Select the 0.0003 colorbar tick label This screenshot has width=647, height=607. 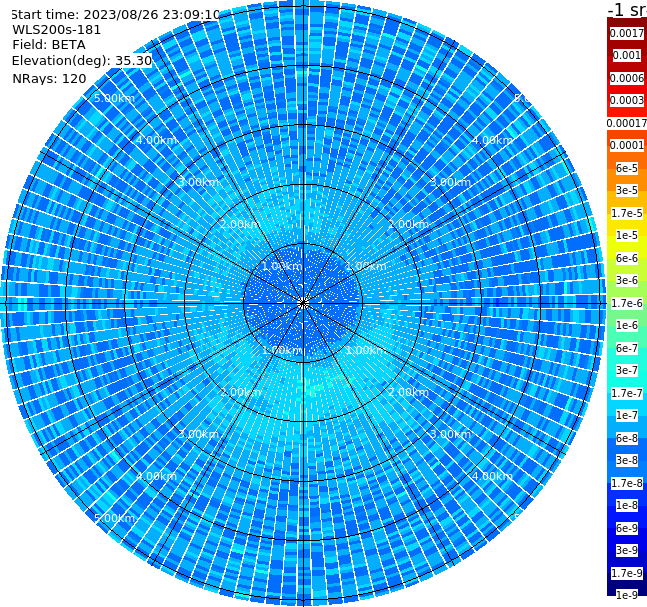pyautogui.click(x=627, y=100)
